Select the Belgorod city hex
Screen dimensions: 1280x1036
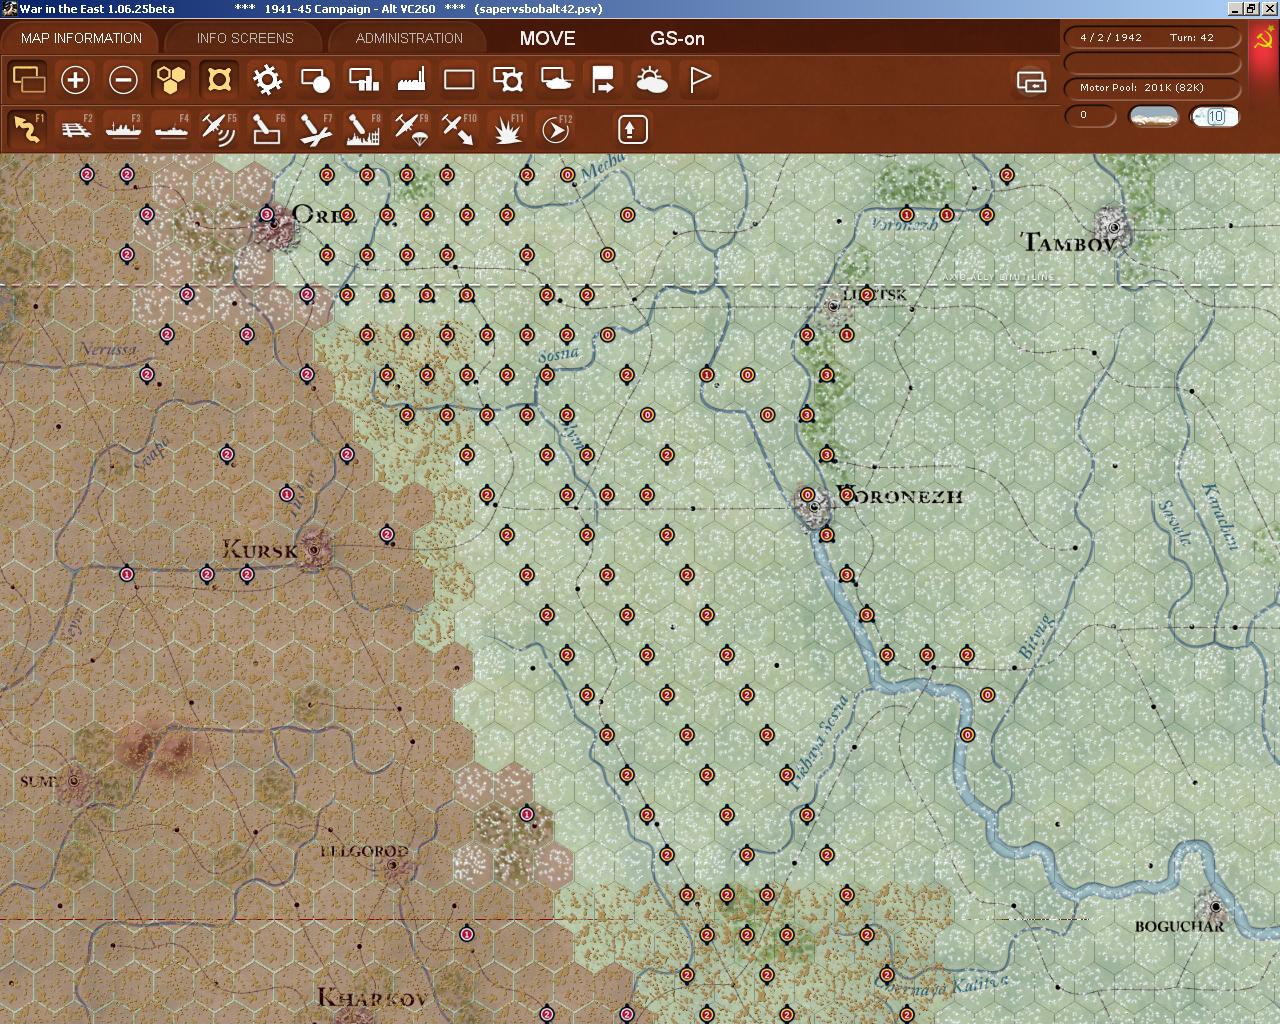[x=393, y=864]
